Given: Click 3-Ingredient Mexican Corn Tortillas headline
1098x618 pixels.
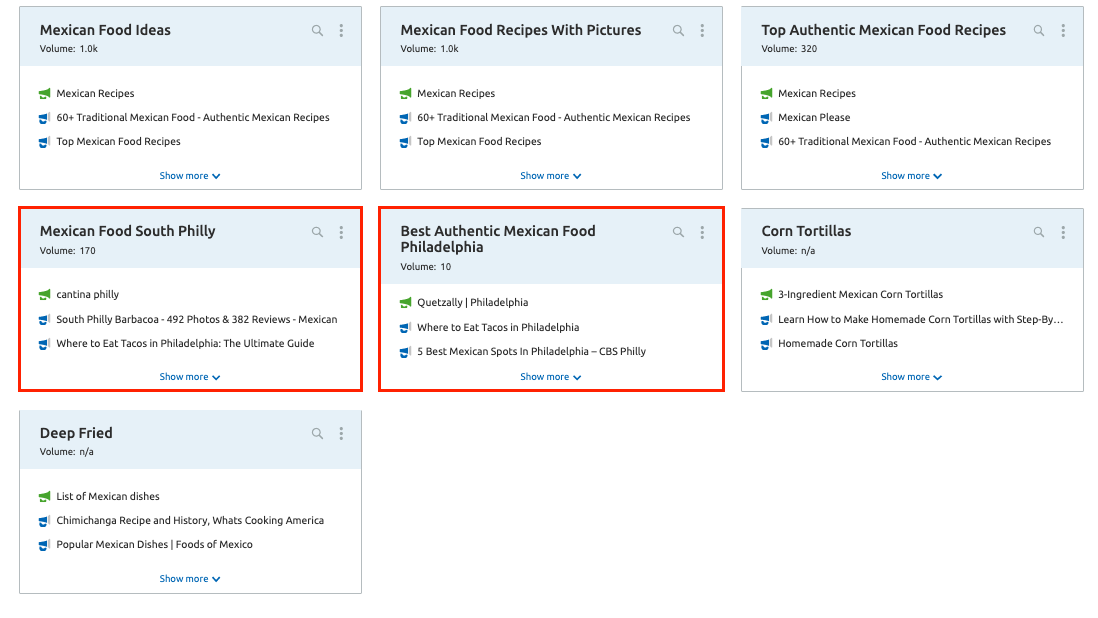Looking at the screenshot, I should pyautogui.click(x=860, y=295).
